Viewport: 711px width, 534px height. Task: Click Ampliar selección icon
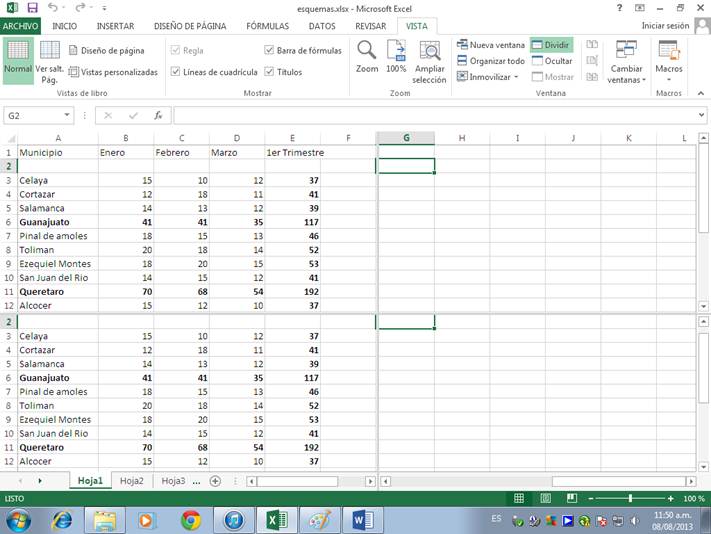(x=429, y=53)
